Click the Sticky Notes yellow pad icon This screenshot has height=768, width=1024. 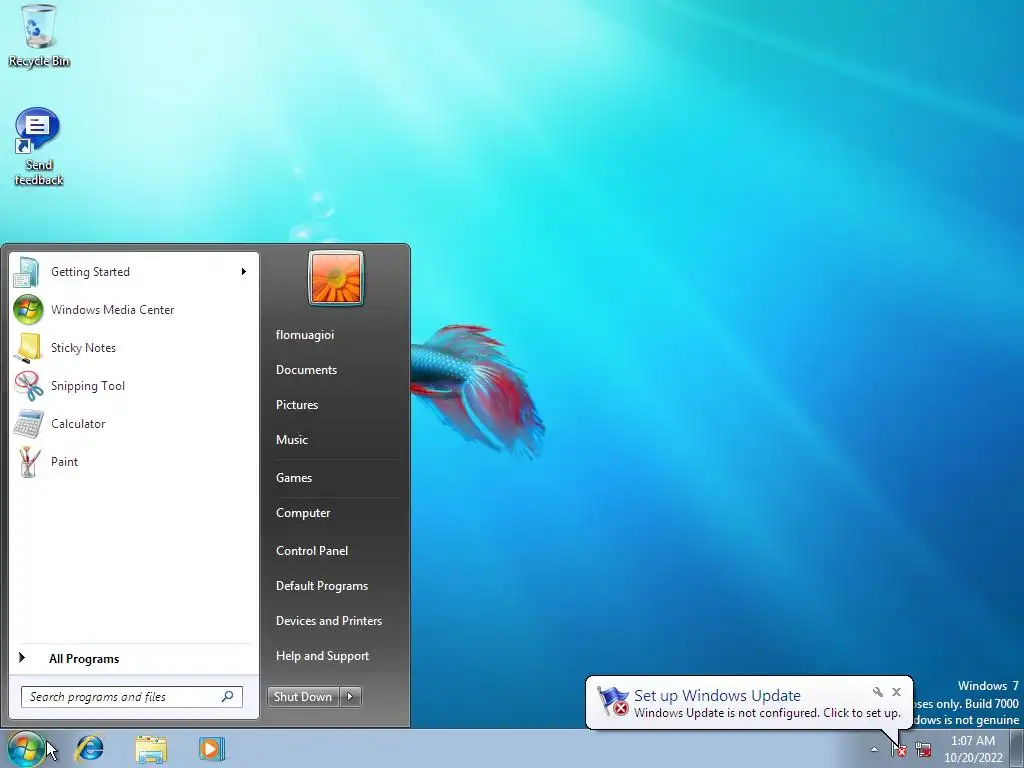28,347
